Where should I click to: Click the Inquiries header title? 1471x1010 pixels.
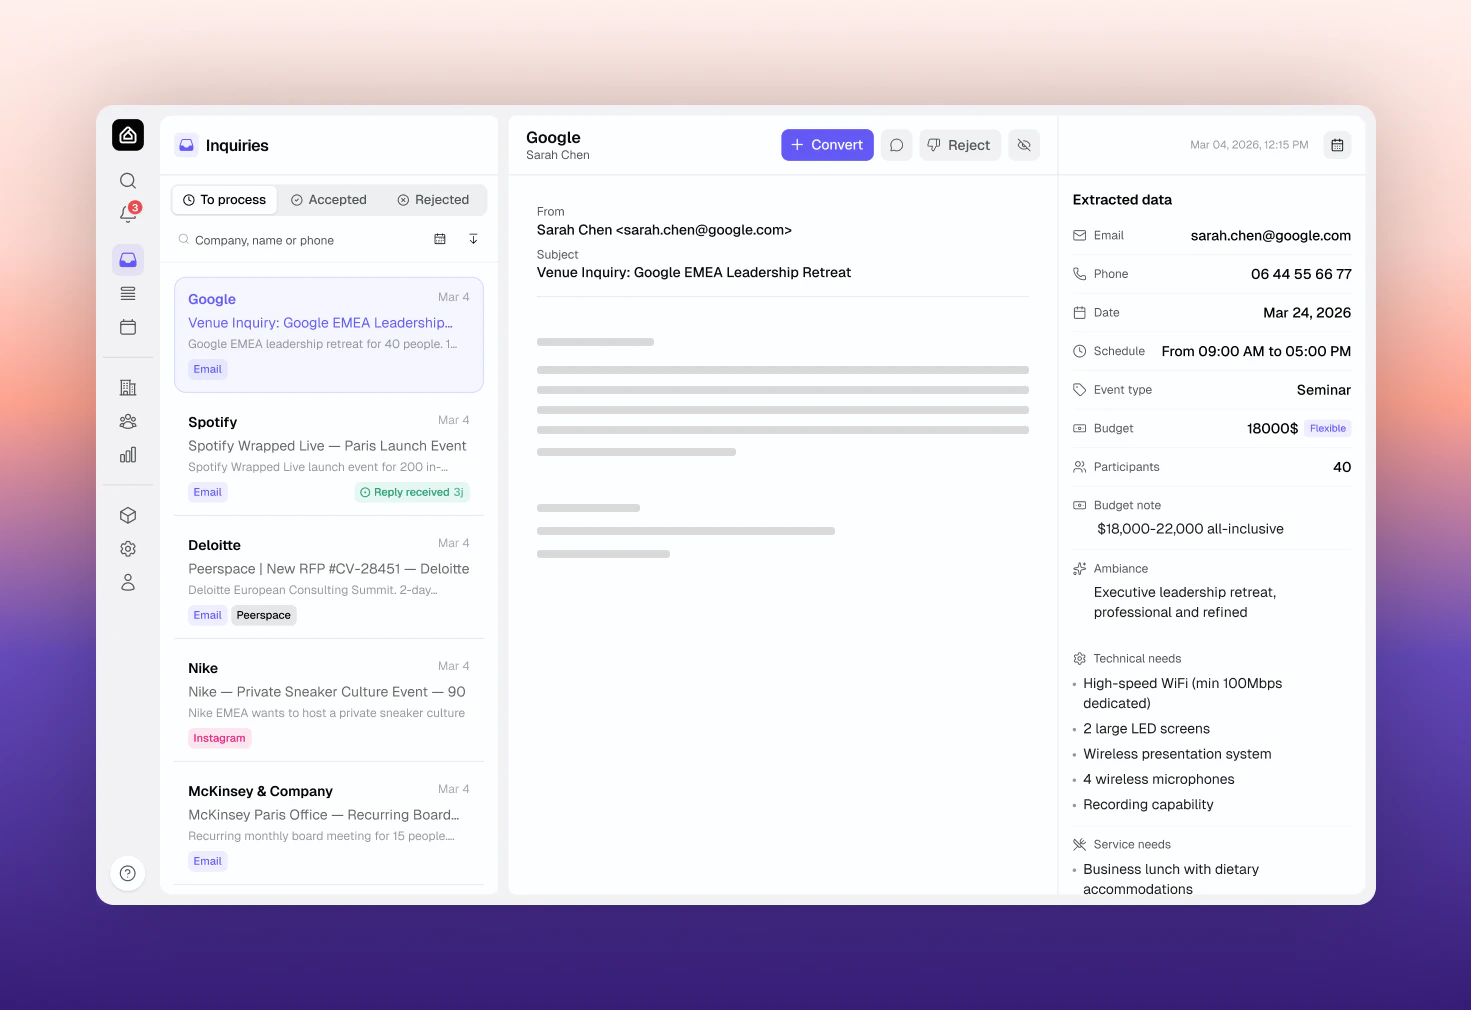pyautogui.click(x=237, y=145)
